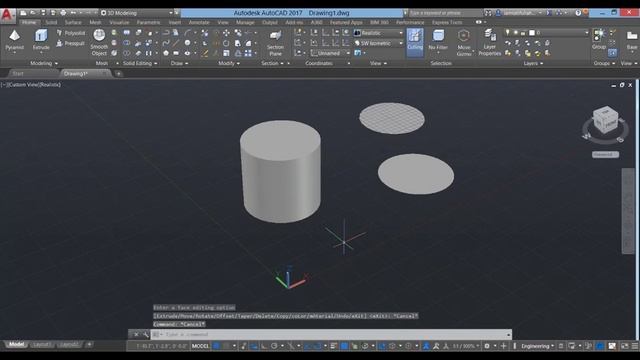Expand the Modify panel

point(229,63)
